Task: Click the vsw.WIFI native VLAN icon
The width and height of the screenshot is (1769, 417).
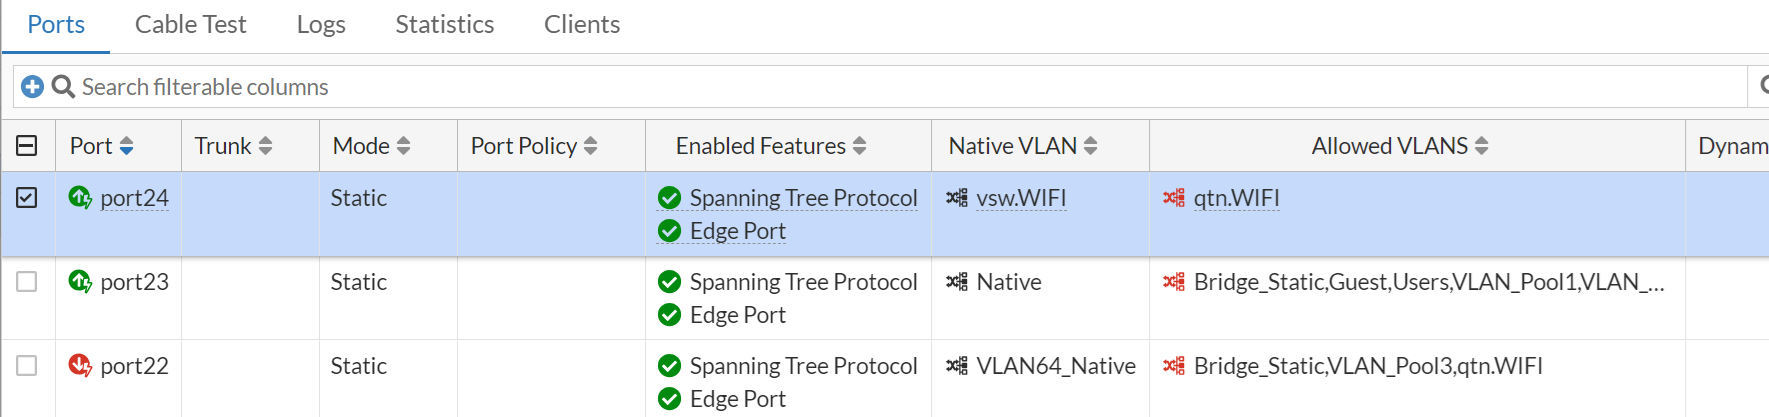Action: click(957, 198)
